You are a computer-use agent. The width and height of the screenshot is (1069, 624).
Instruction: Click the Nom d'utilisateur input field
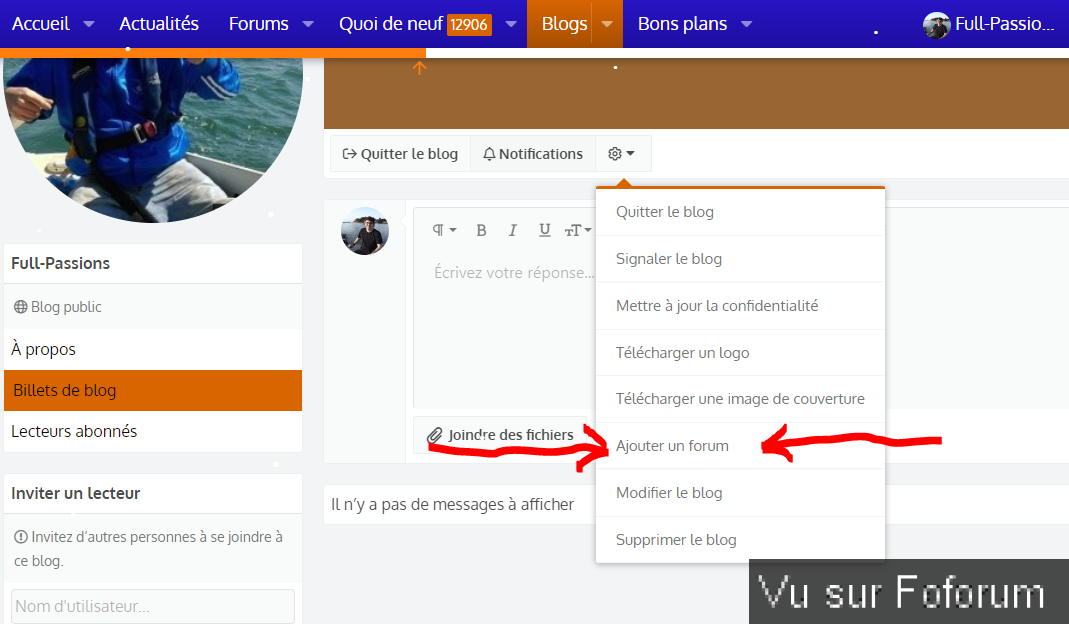(153, 607)
